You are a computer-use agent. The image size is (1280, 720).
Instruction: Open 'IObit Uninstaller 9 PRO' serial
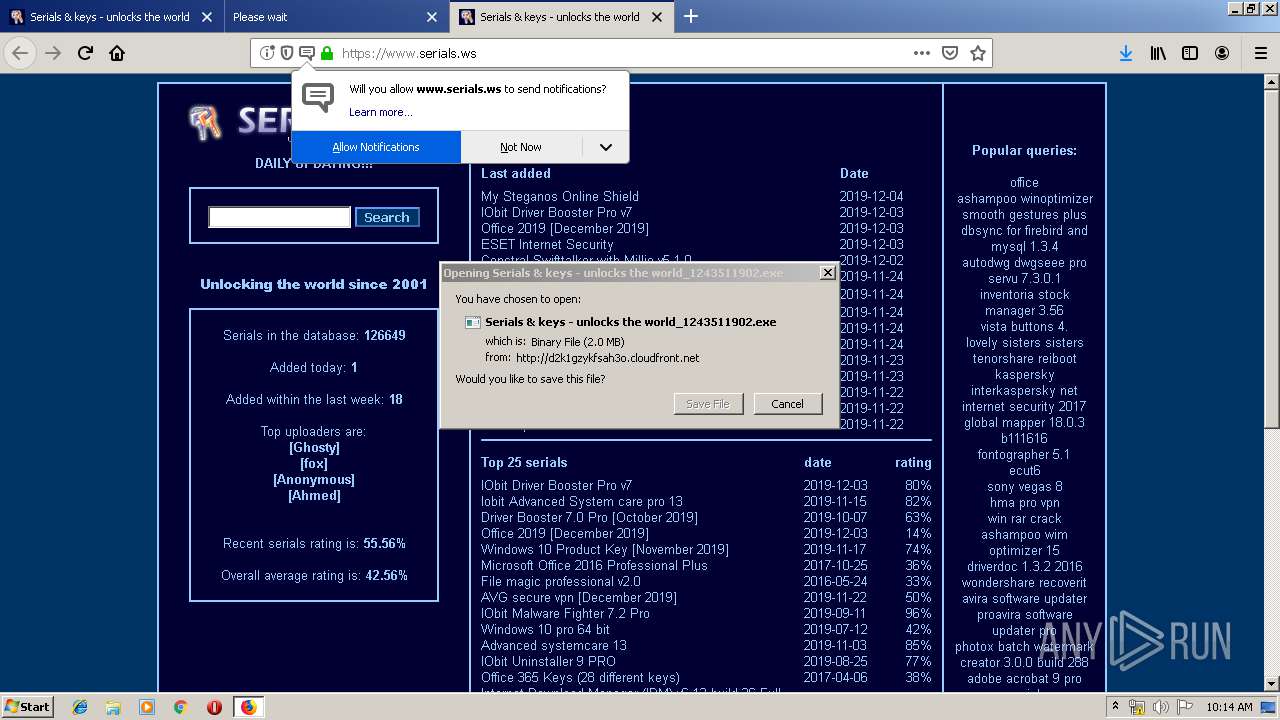pos(548,661)
